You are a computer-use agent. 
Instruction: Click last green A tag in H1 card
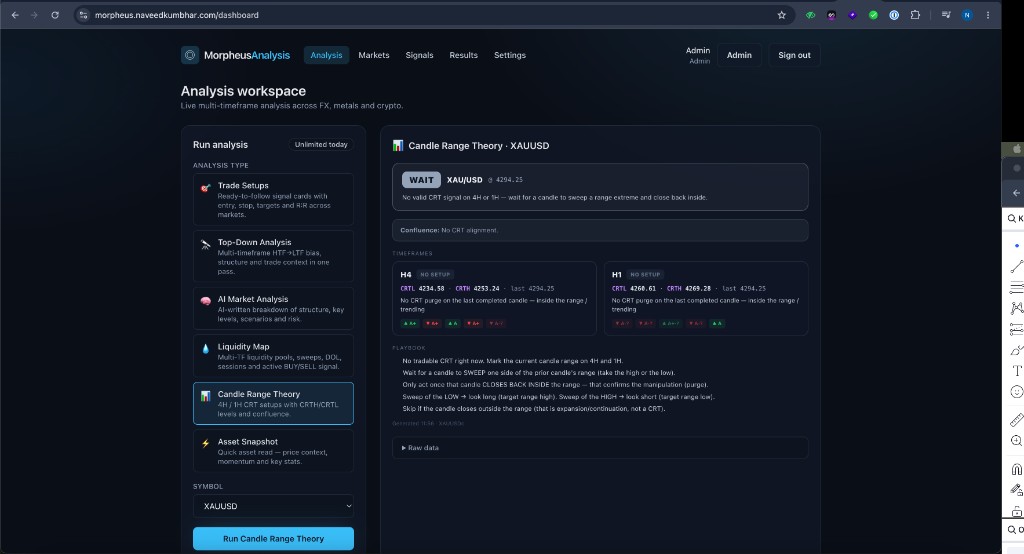(x=717, y=323)
